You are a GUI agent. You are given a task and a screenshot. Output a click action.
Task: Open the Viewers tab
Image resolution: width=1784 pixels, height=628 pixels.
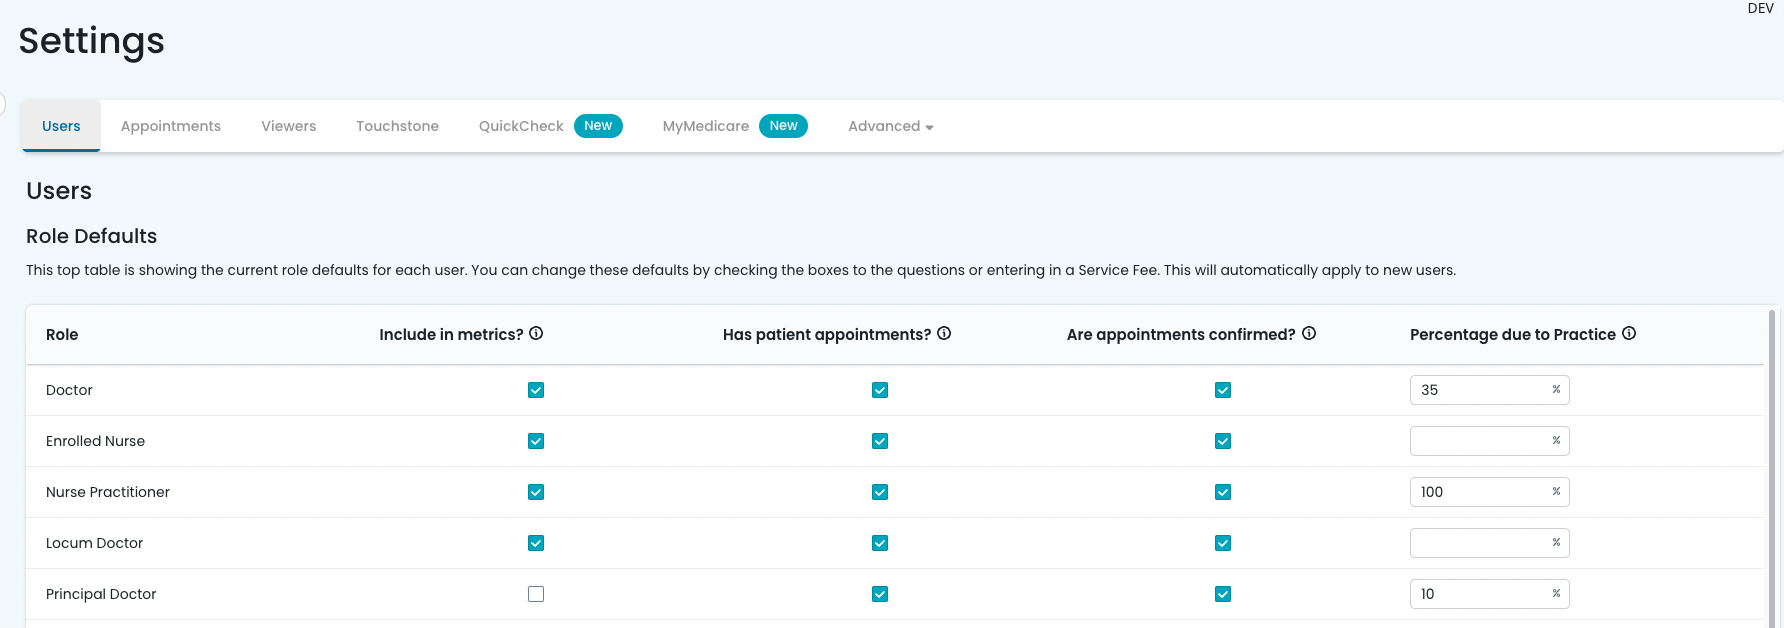click(x=288, y=127)
